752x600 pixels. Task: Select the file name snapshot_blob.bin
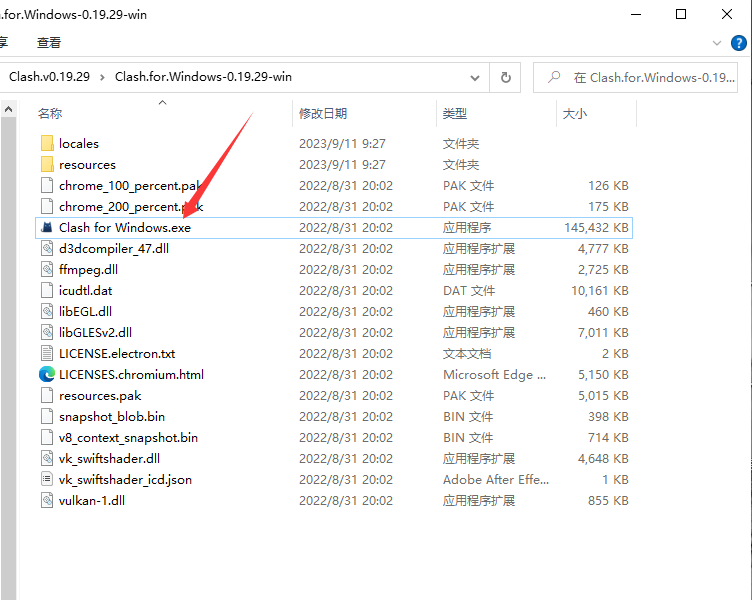112,416
